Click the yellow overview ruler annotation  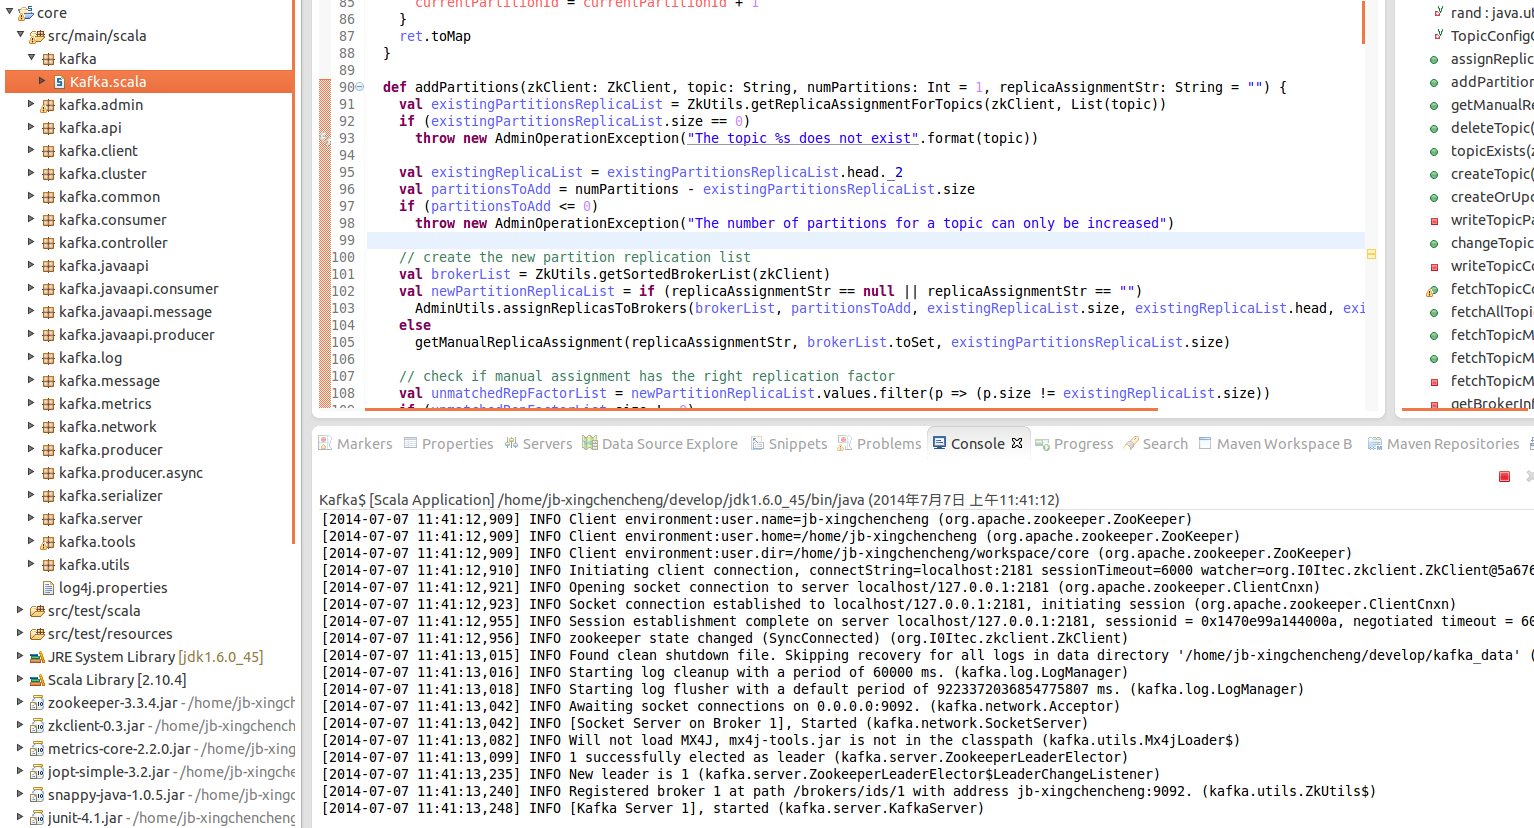point(1371,254)
